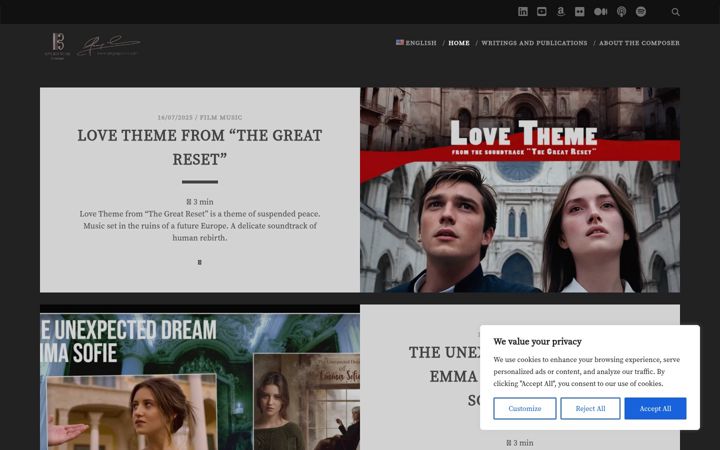The height and width of the screenshot is (450, 720).
Task: Open the partially hidden Unexpected Dream post title
Action: (x=443, y=377)
